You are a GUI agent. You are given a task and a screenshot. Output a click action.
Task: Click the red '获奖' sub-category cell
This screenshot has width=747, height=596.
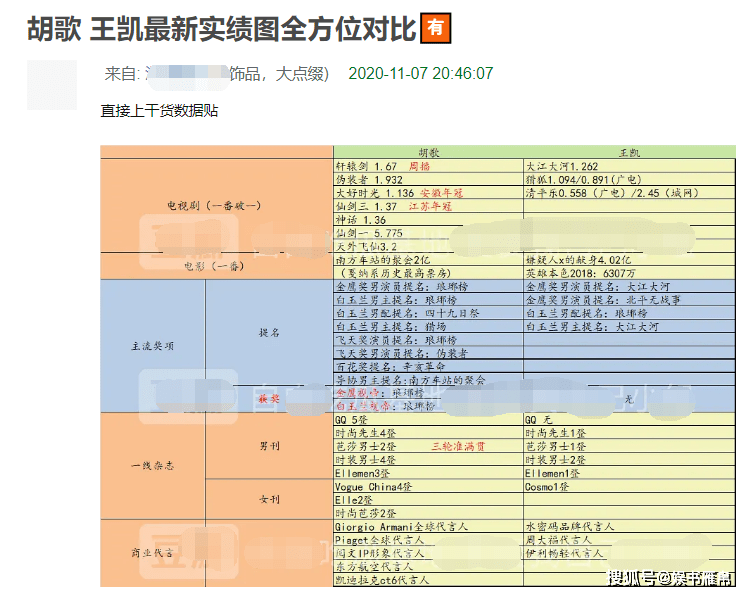[269, 399]
